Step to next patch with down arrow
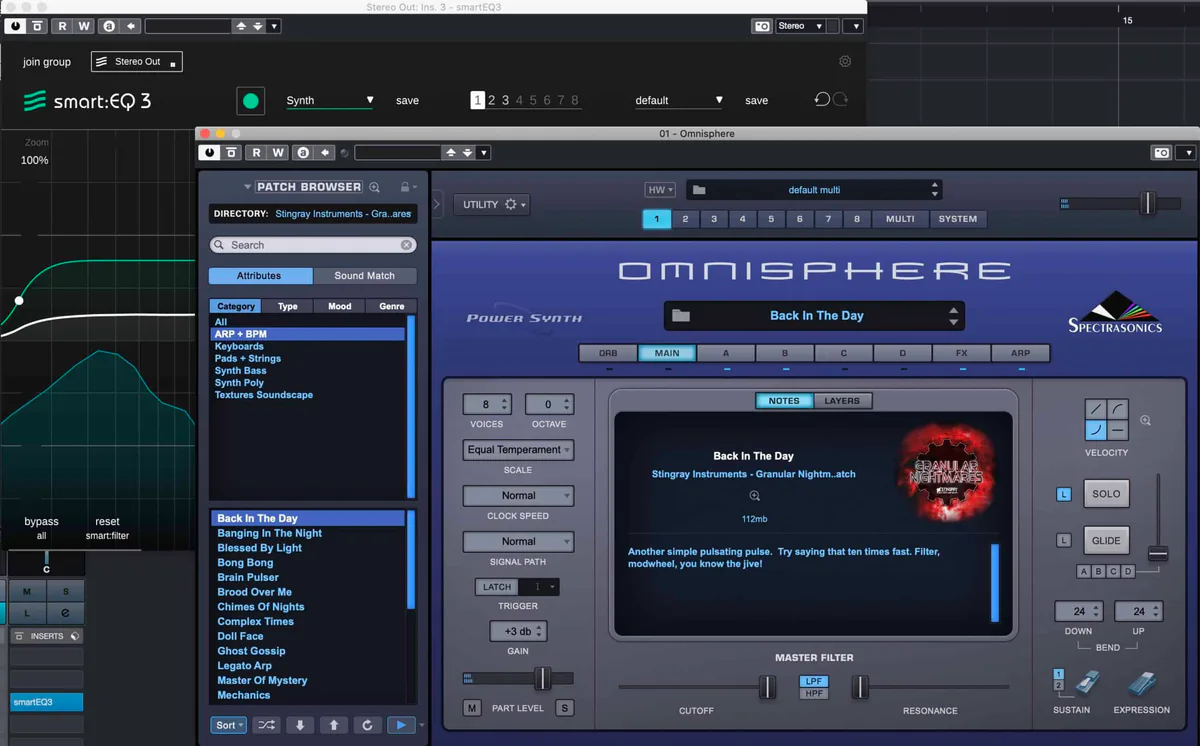The height and width of the screenshot is (746, 1200). click(x=300, y=725)
